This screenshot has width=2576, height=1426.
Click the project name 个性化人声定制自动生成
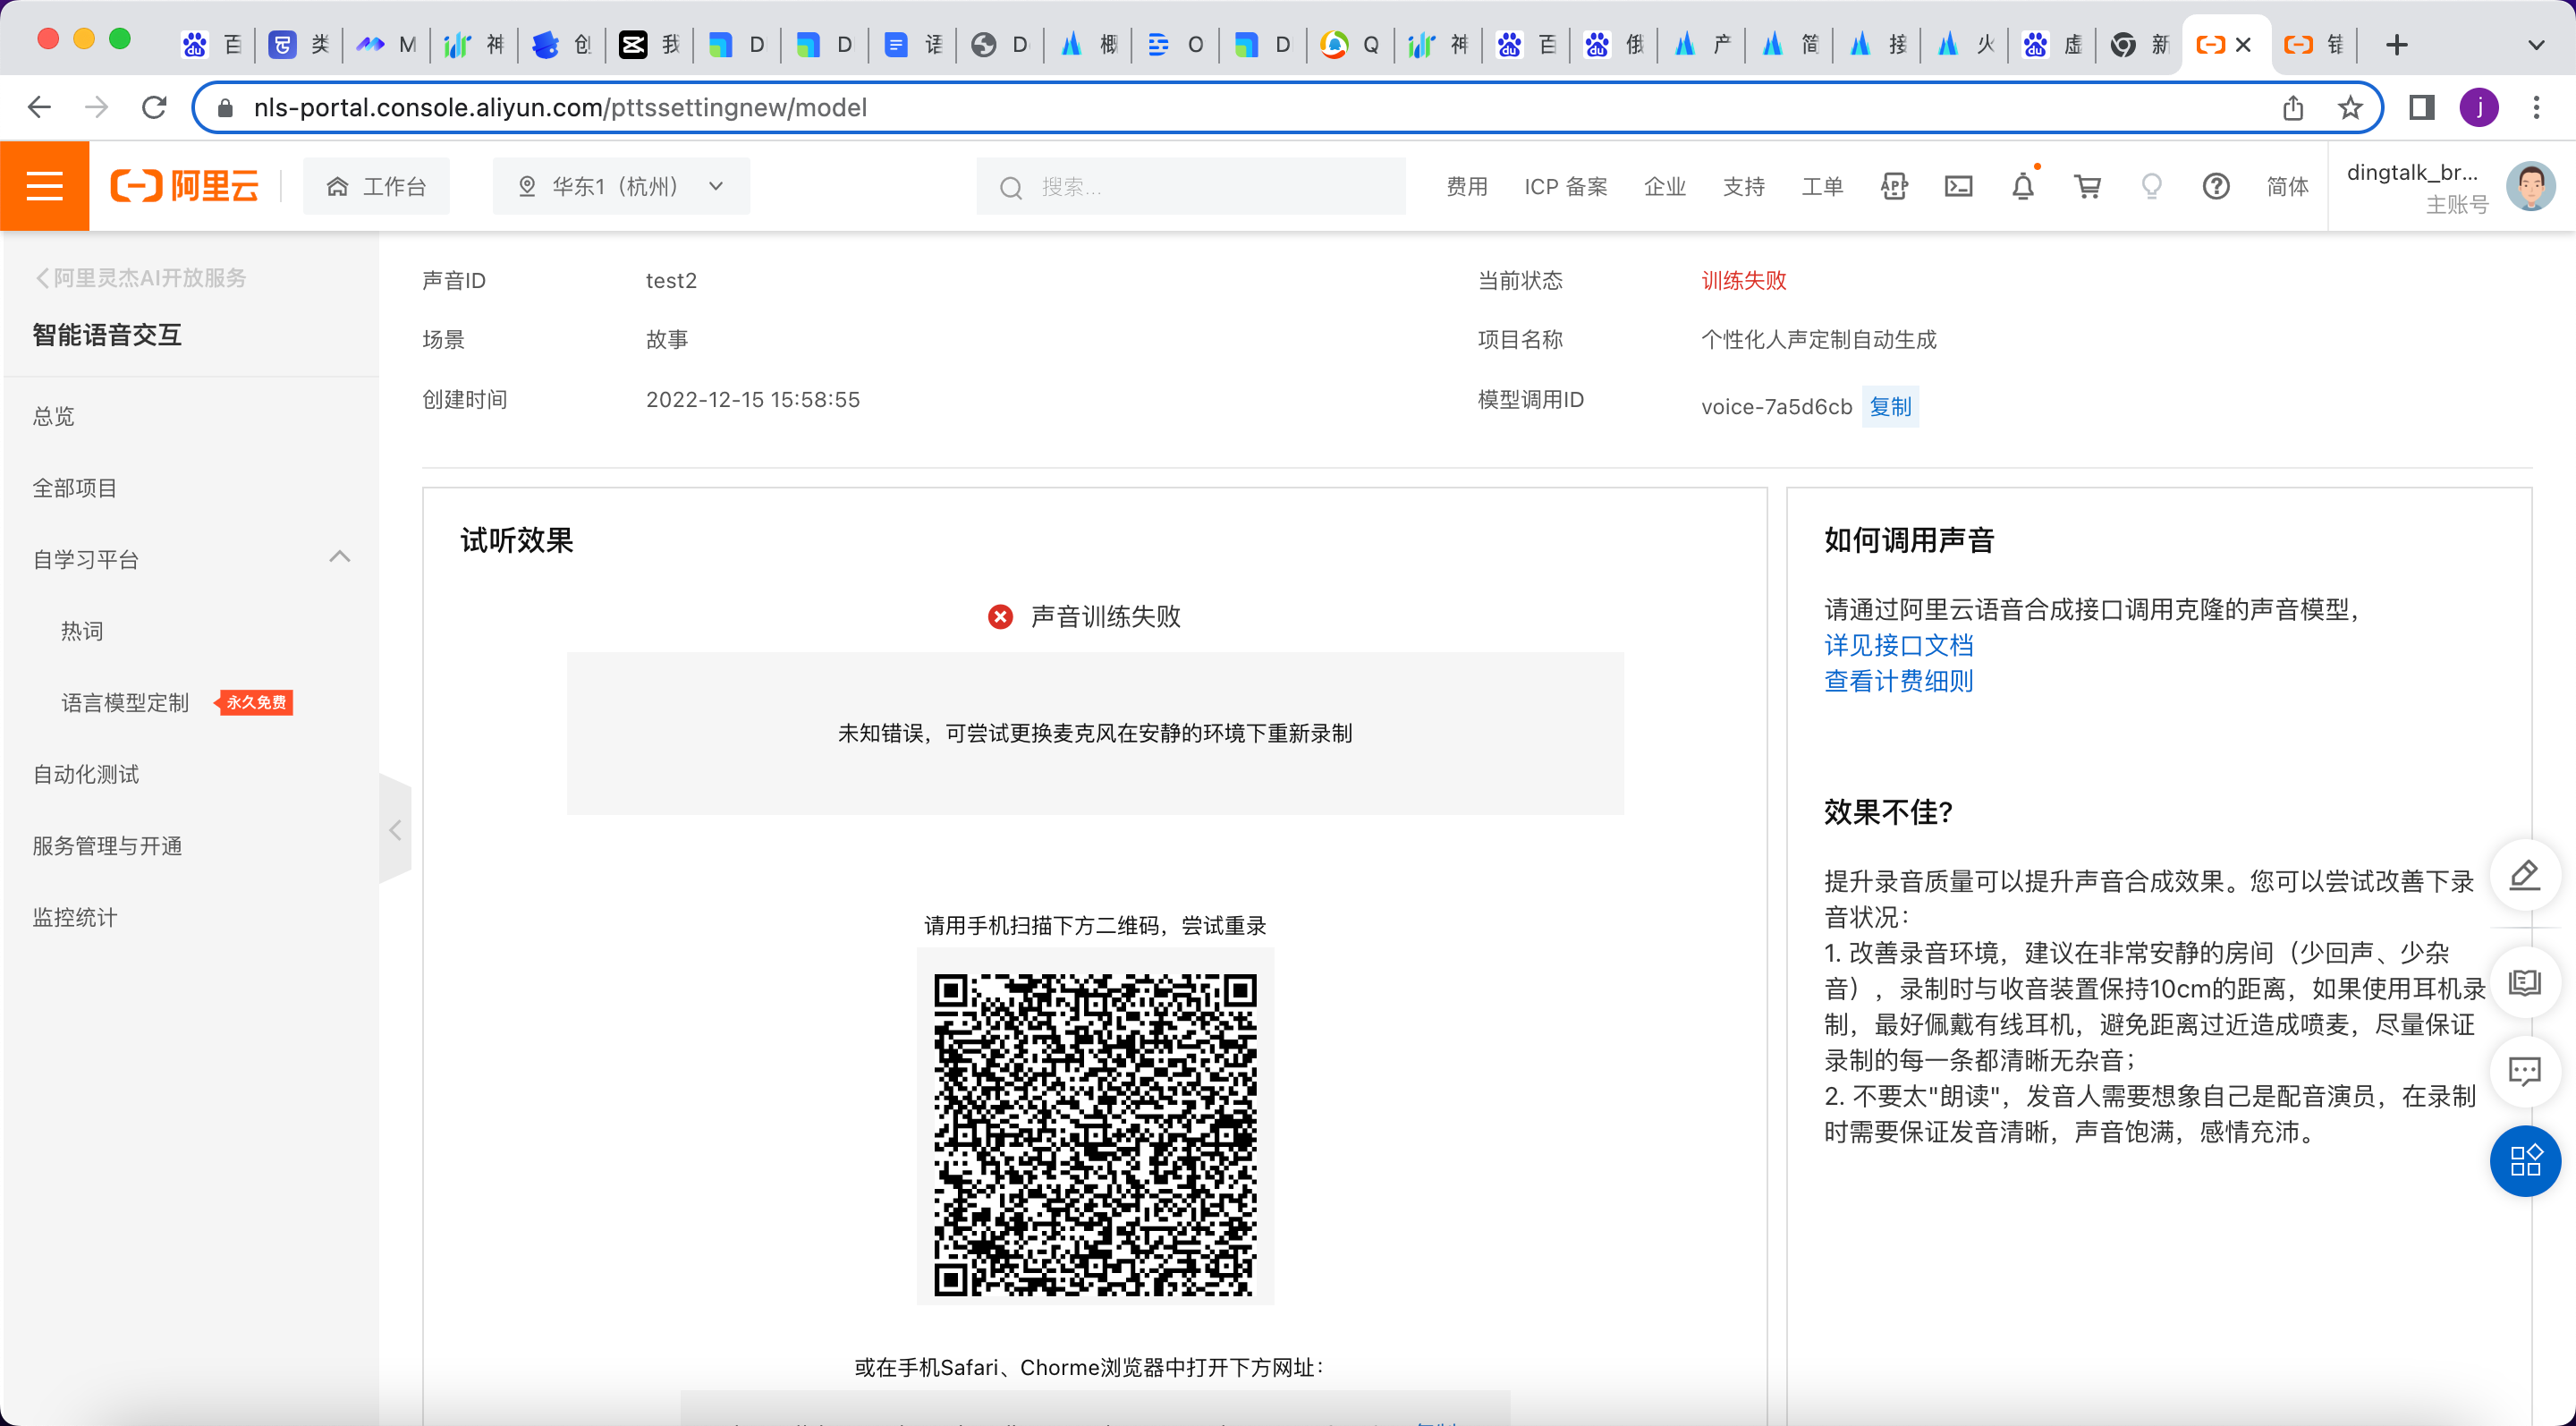coord(1818,339)
